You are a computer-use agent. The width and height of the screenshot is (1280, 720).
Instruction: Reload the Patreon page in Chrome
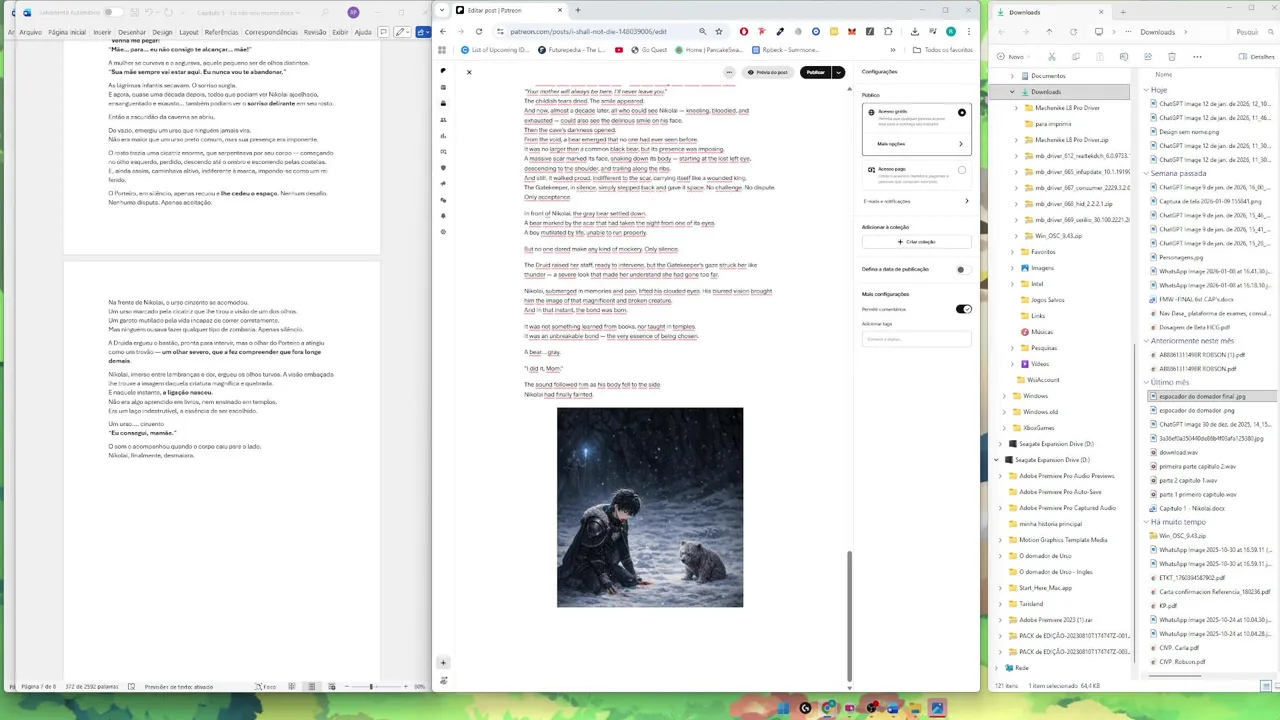479,31
